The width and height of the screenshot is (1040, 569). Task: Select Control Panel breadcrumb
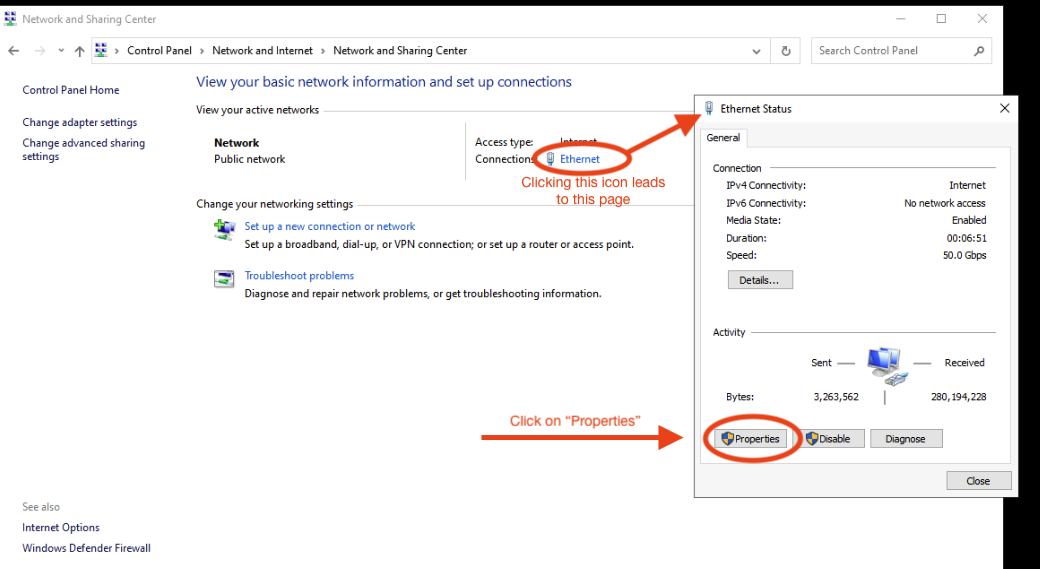tap(159, 50)
